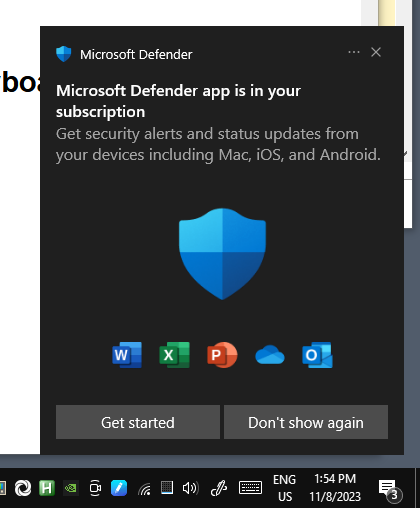Click the PowerPoint icon in the notification
The height and width of the screenshot is (508, 420).
[x=222, y=355]
